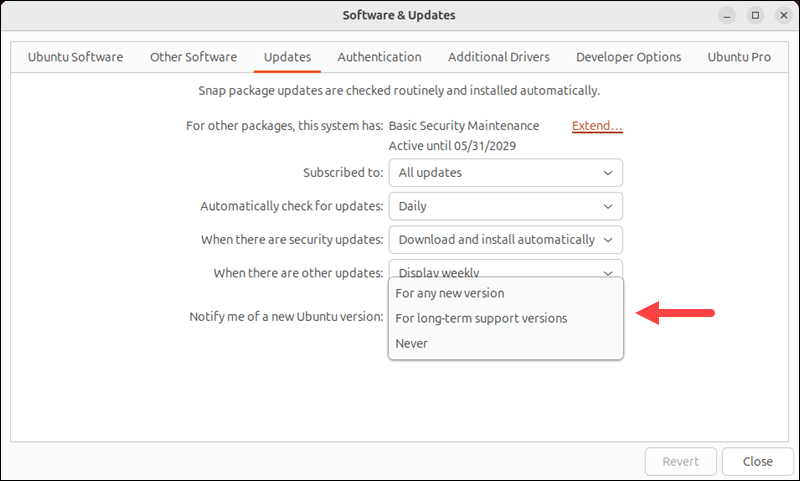Click the Active until 05/31/2029 text
Image resolution: width=800 pixels, height=481 pixels.
452,146
